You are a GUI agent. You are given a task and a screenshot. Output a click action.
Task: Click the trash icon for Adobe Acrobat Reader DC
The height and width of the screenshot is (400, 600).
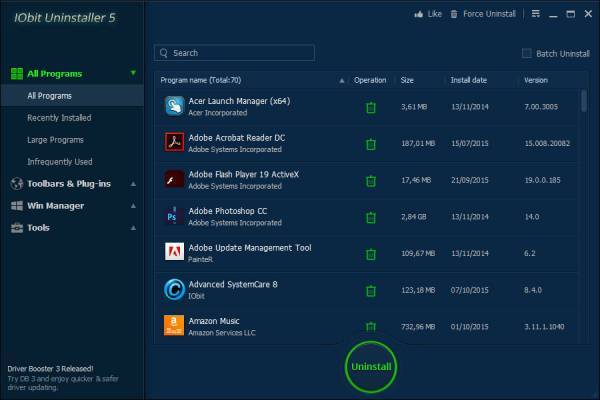pyautogui.click(x=371, y=144)
